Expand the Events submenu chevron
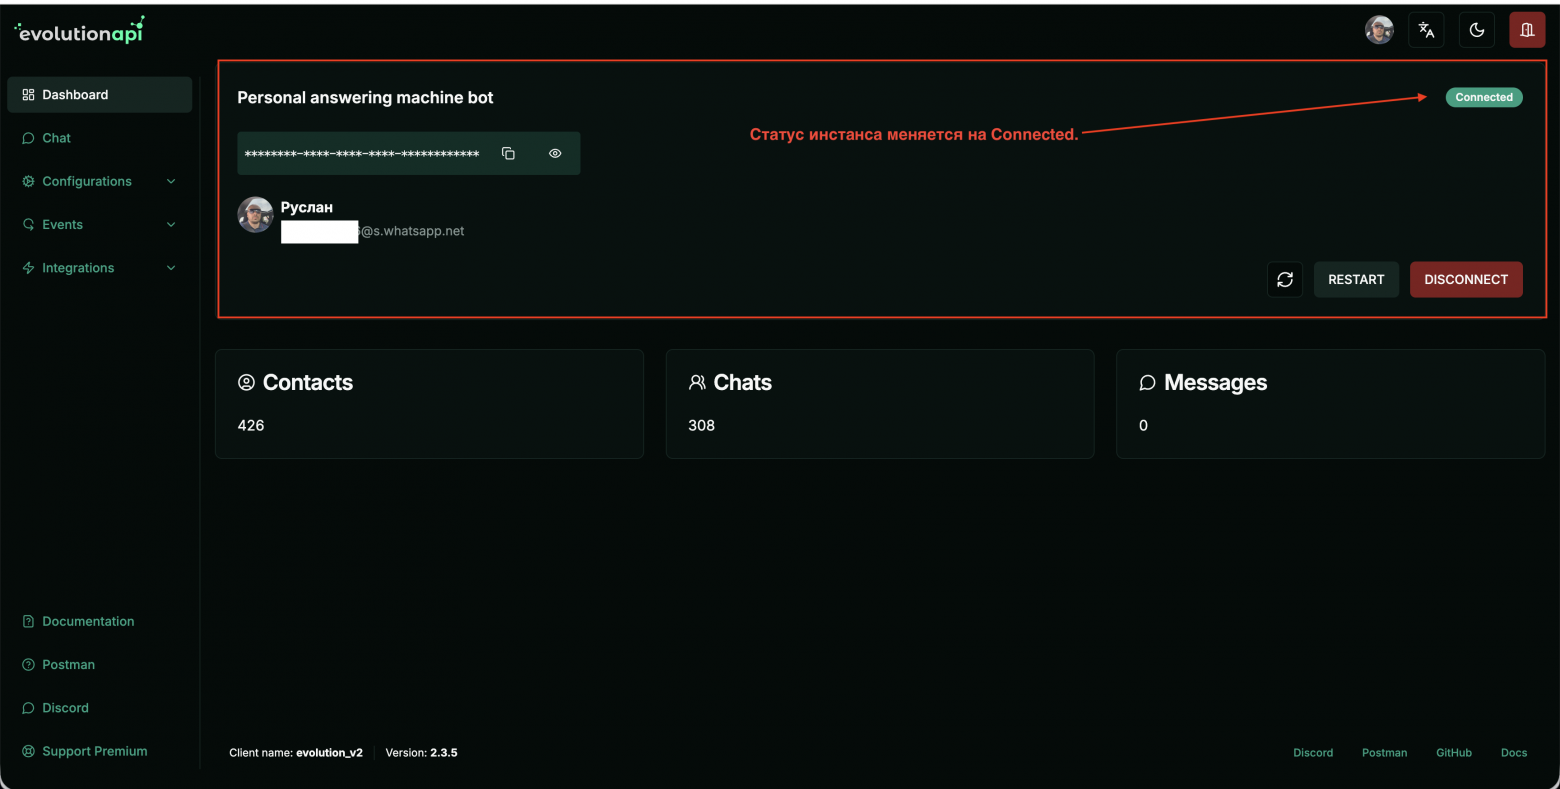This screenshot has height=789, width=1560. tap(171, 225)
